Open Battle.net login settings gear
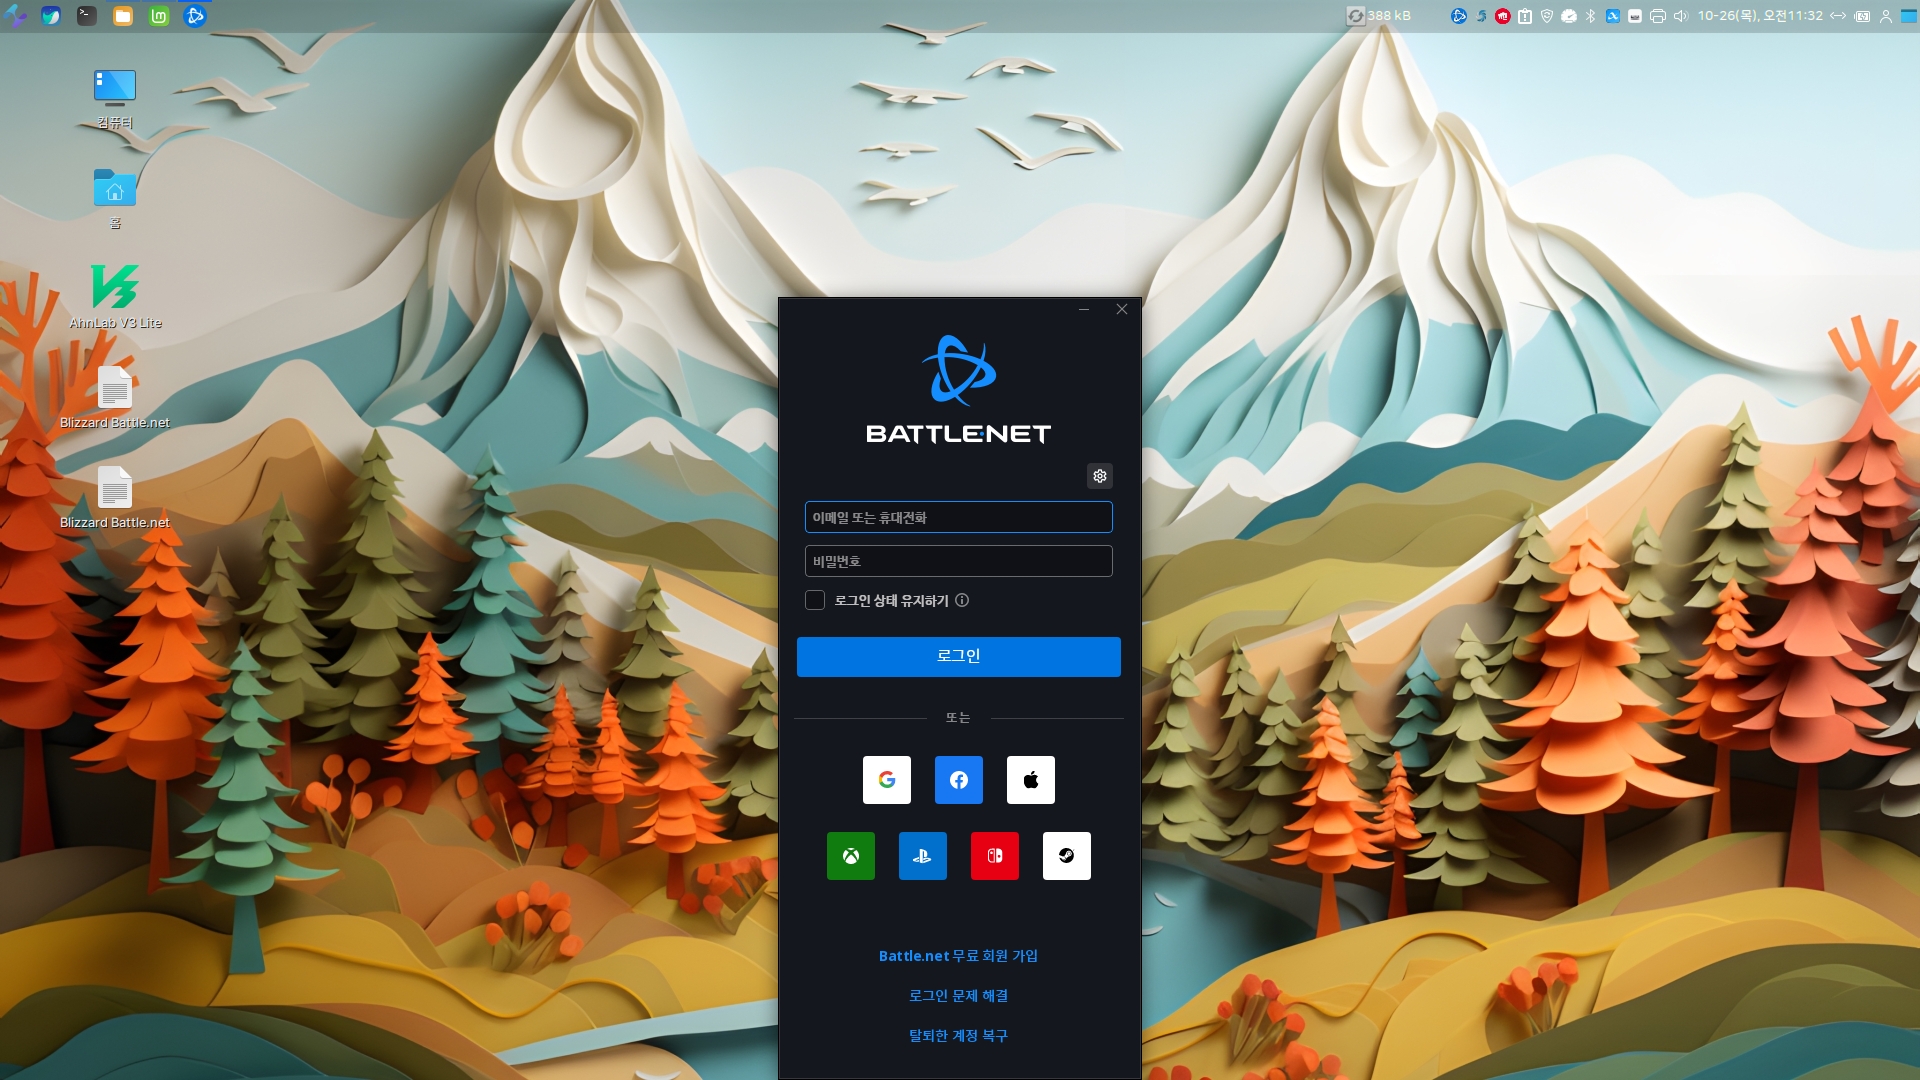The image size is (1920, 1080). click(1099, 476)
